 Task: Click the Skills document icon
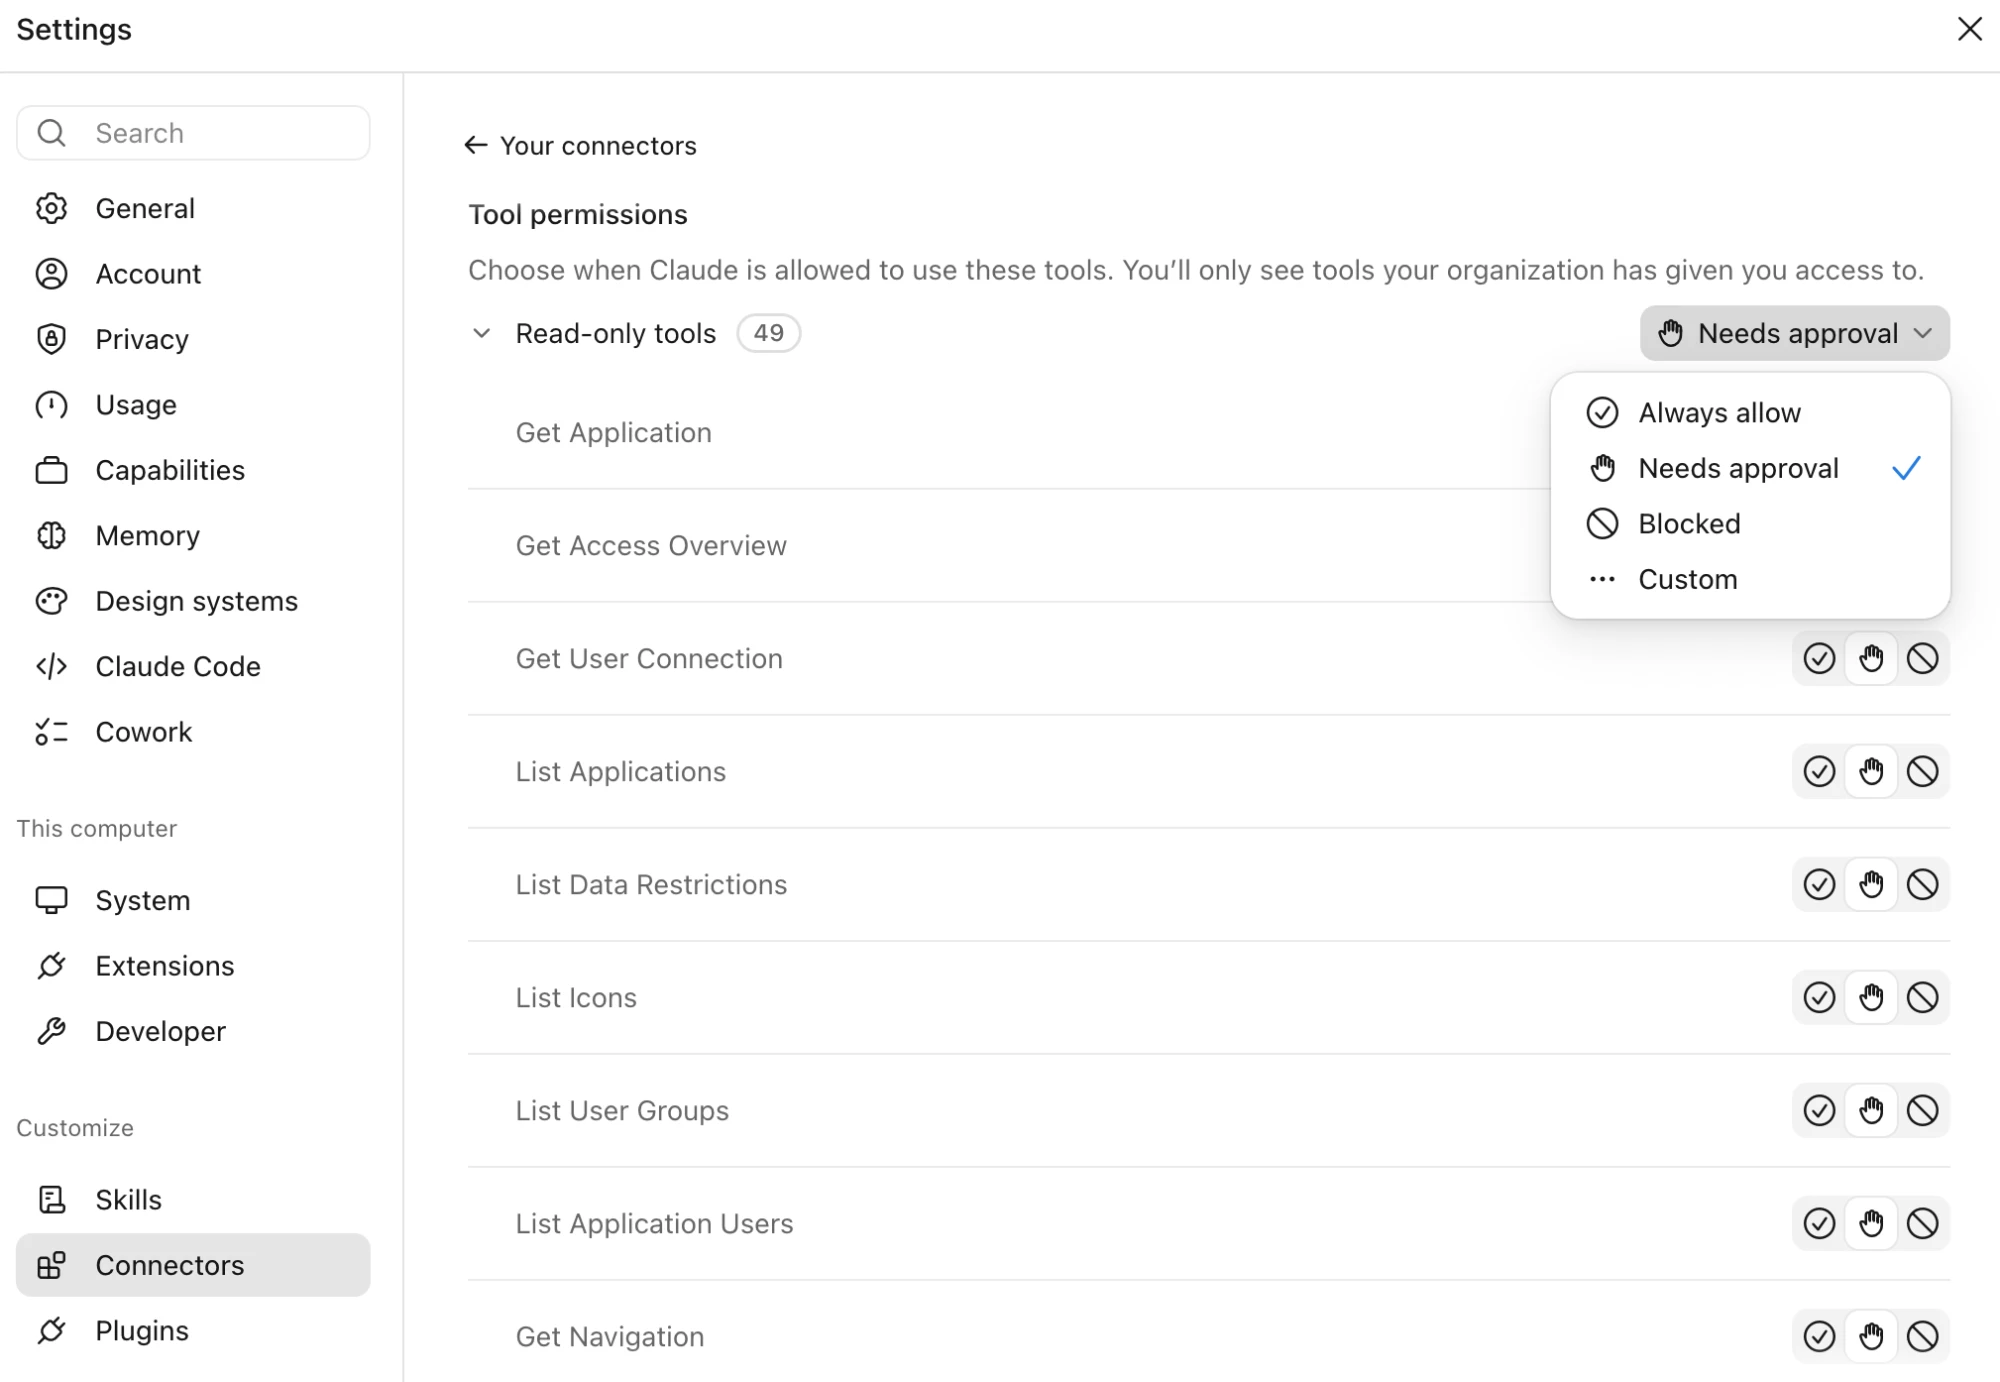pyautogui.click(x=51, y=1199)
